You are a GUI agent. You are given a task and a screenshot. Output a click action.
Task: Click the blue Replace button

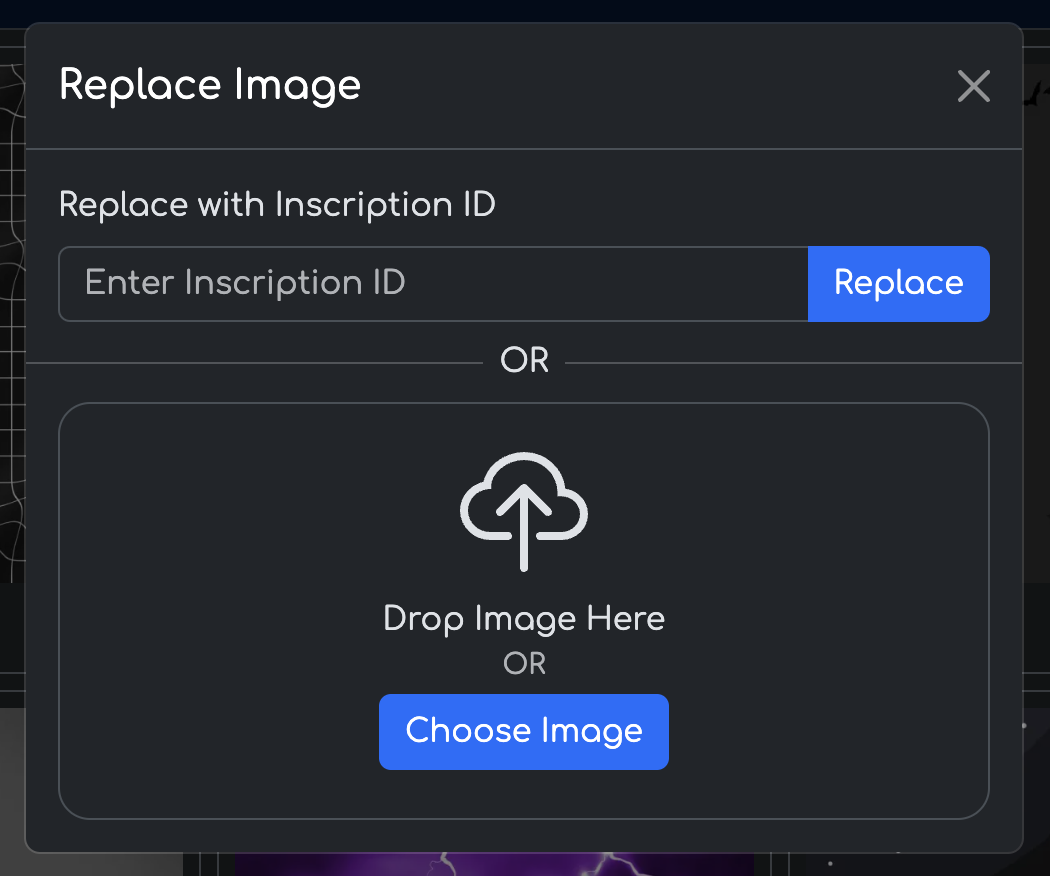point(898,283)
